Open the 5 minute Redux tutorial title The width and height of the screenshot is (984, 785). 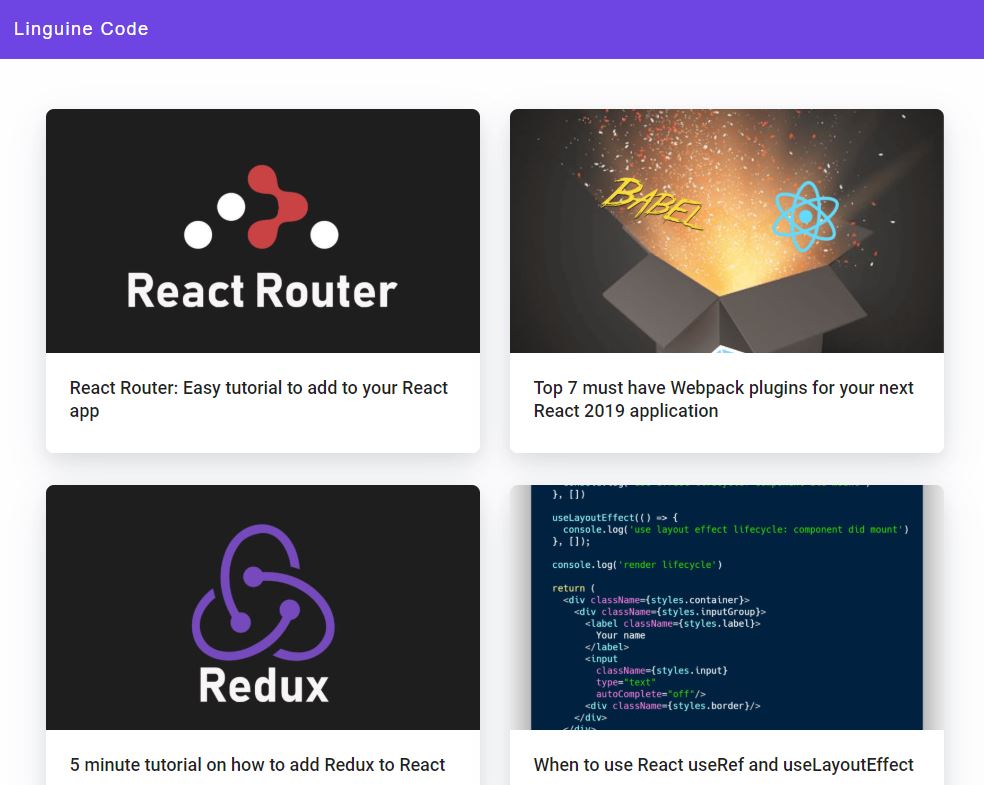tap(257, 765)
